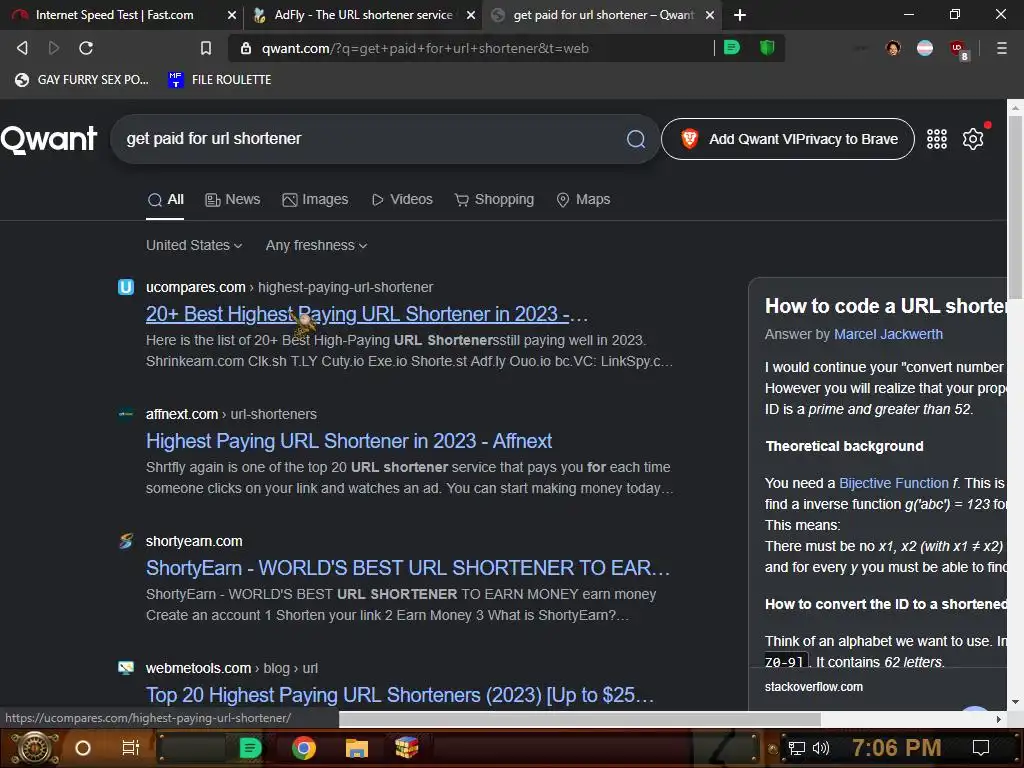Open the Qwant apps grid icon

point(936,138)
